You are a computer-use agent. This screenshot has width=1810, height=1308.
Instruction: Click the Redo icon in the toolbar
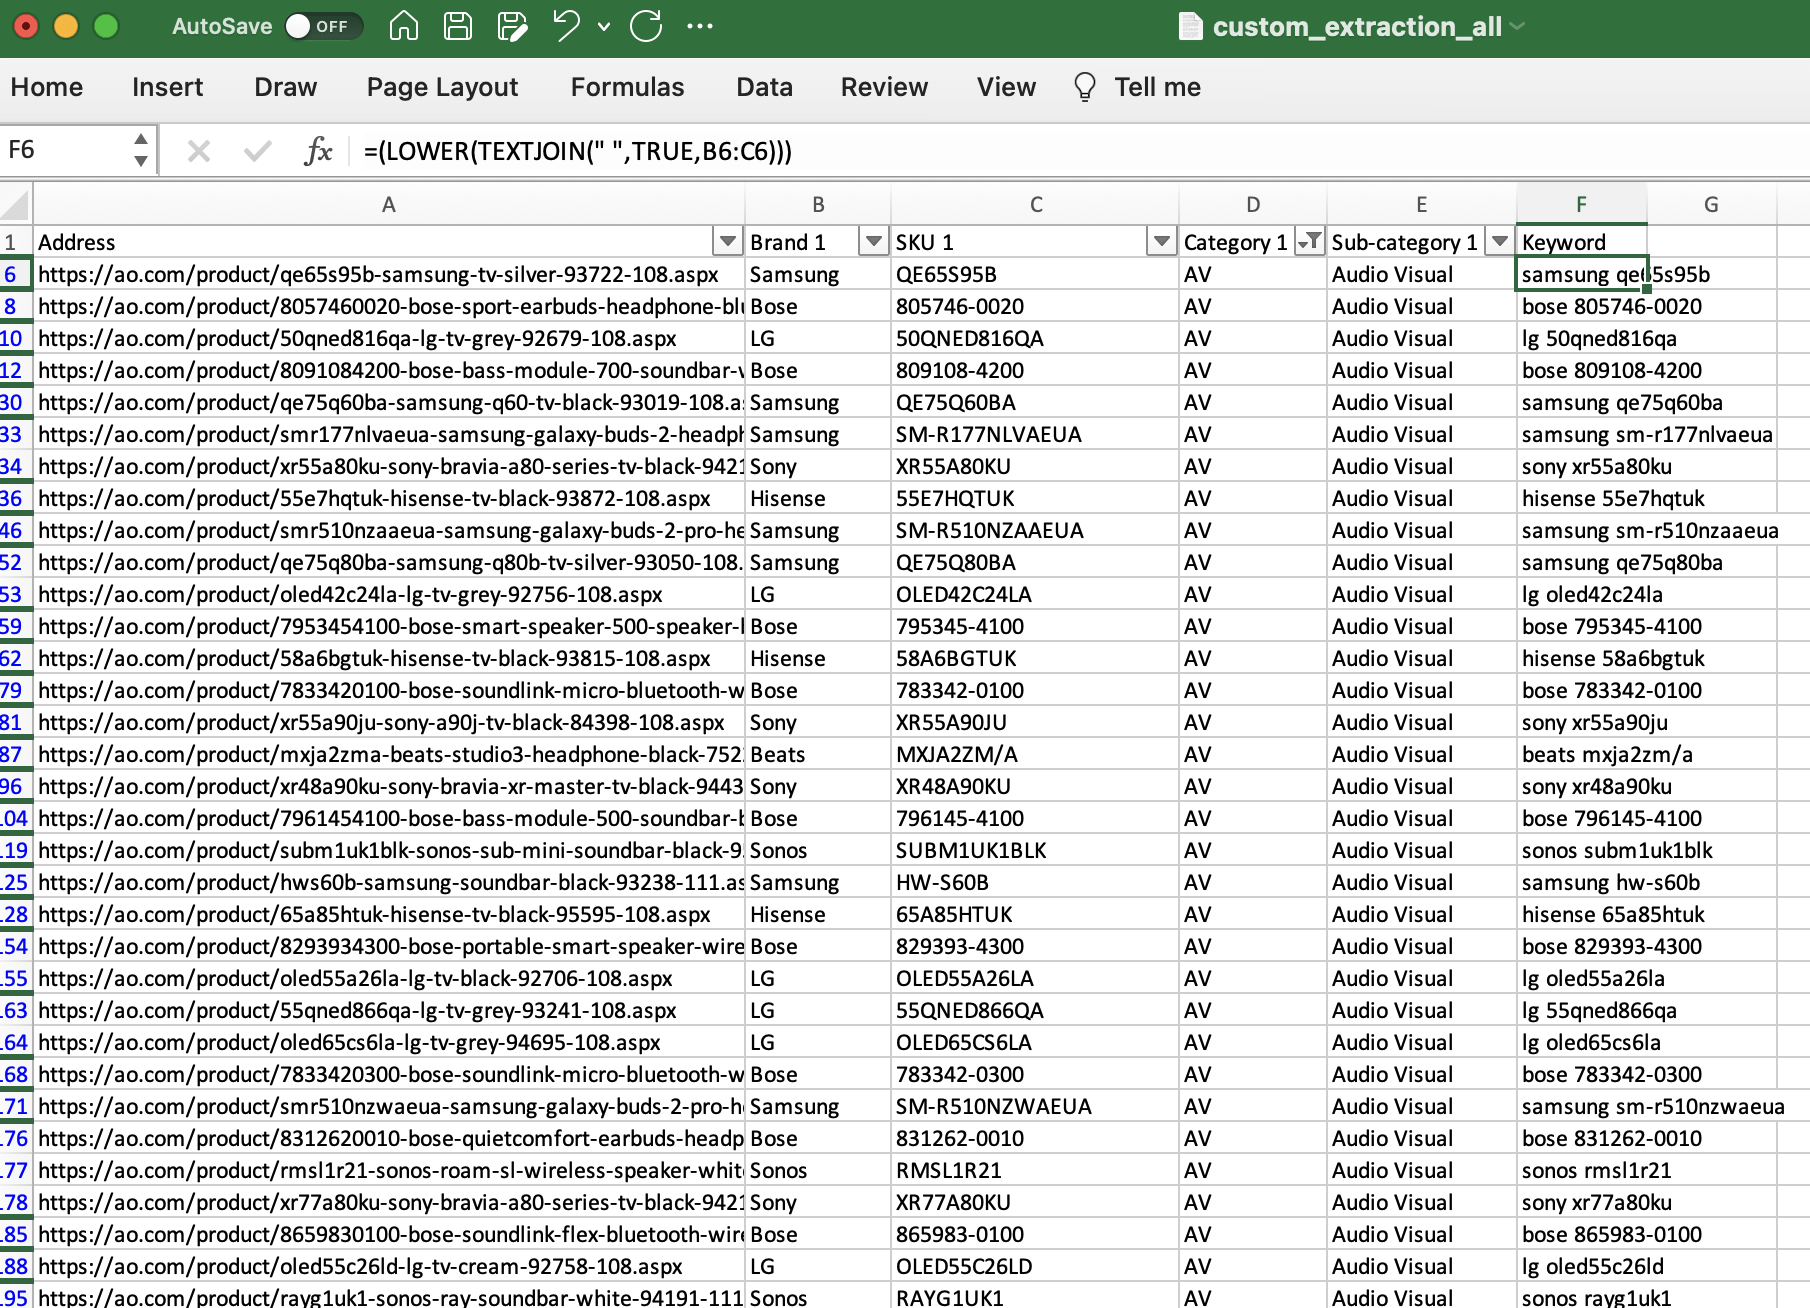646,26
